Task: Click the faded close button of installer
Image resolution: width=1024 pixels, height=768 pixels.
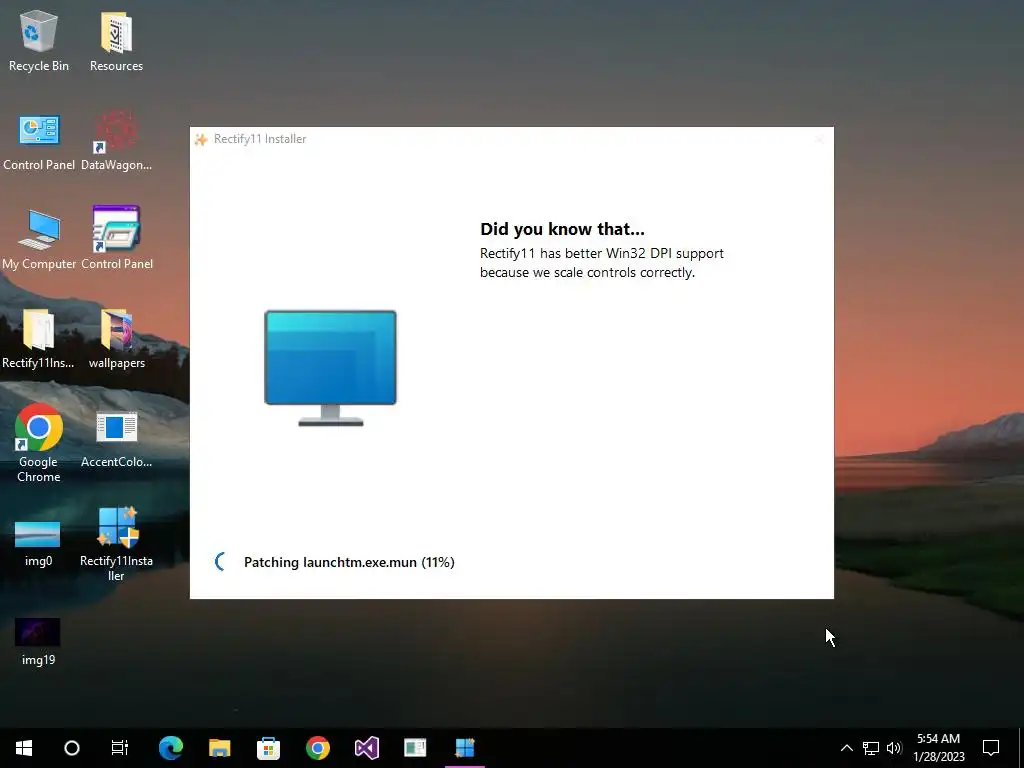Action: 819,139
